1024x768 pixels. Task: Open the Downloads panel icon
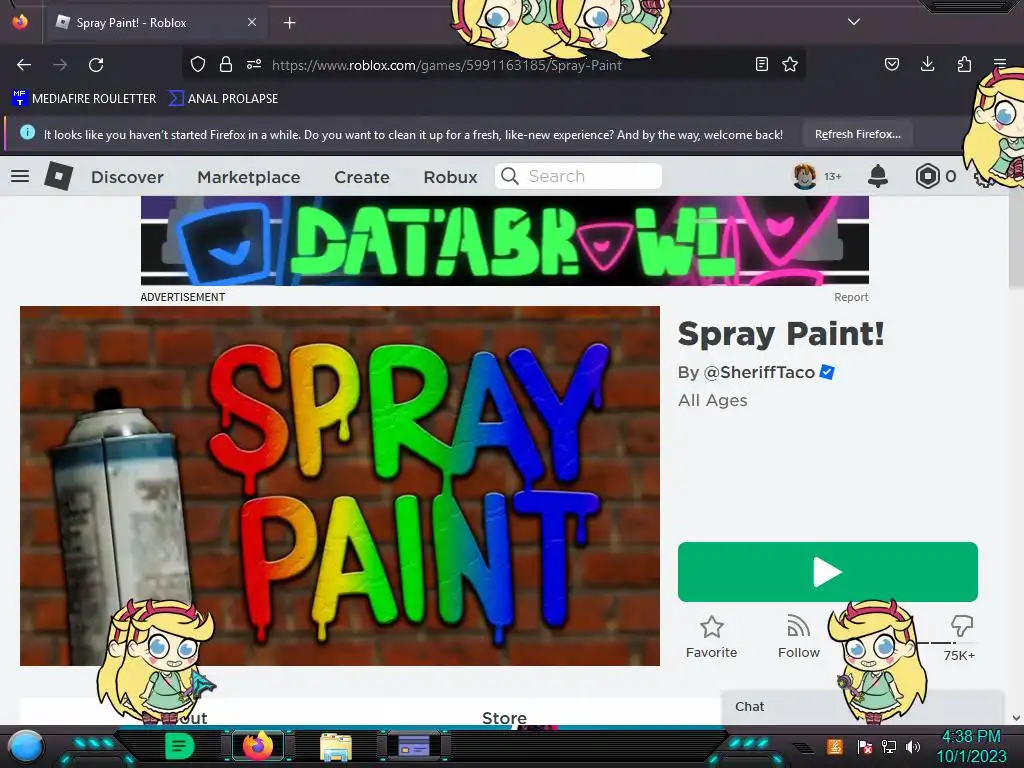[927, 64]
